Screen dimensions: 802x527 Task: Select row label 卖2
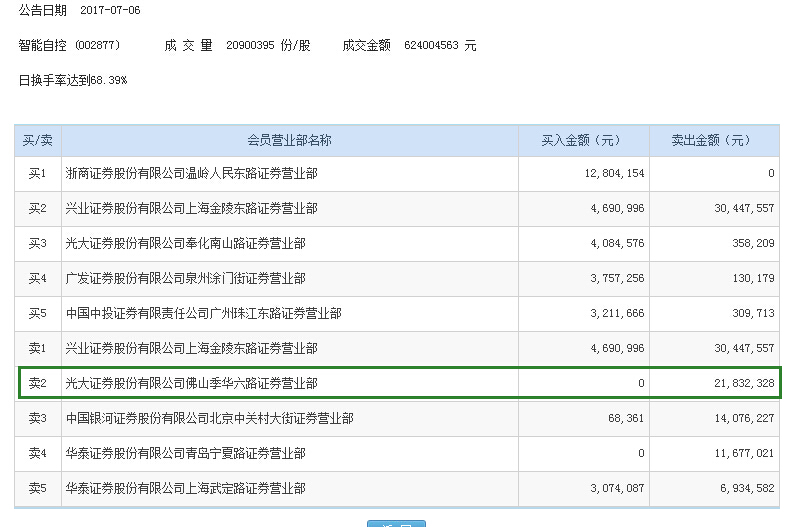point(37,383)
